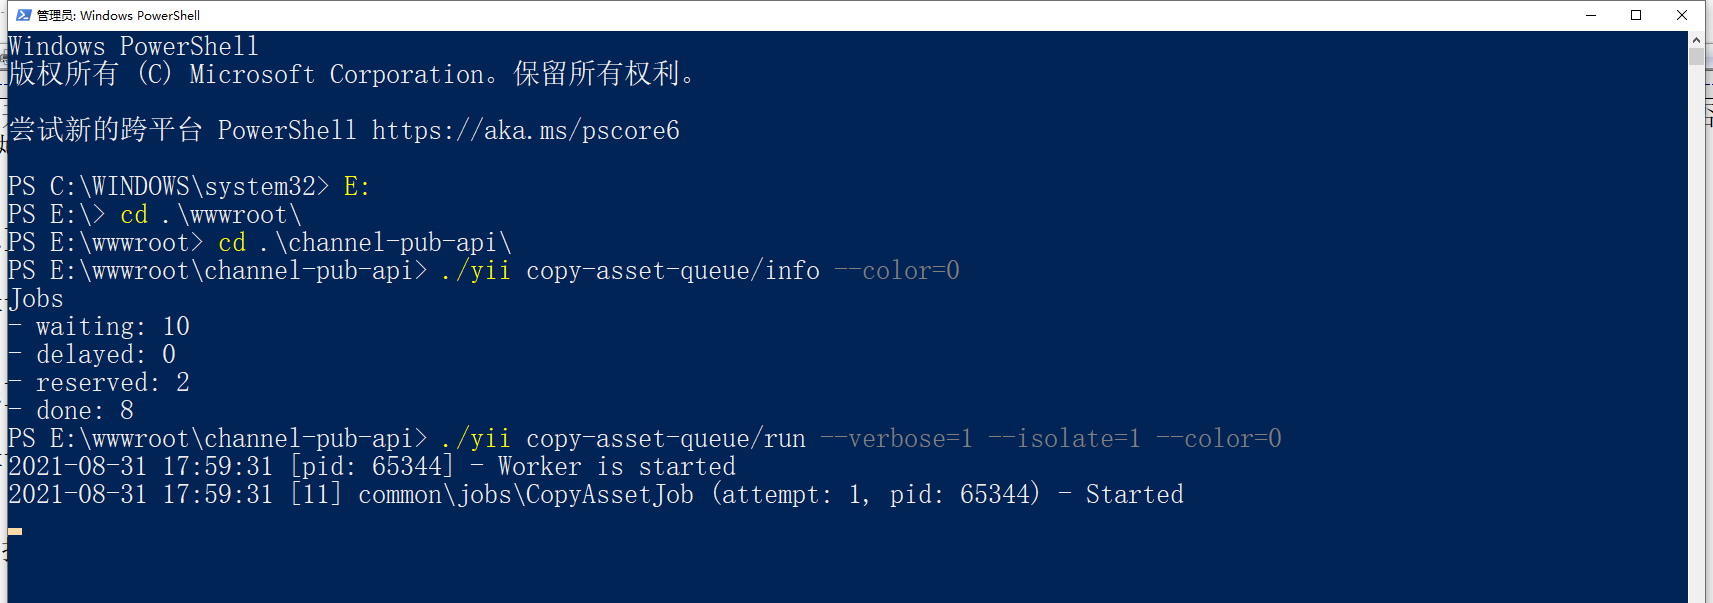This screenshot has height=603, width=1713.
Task: Close the PowerShell window
Action: tap(1682, 15)
